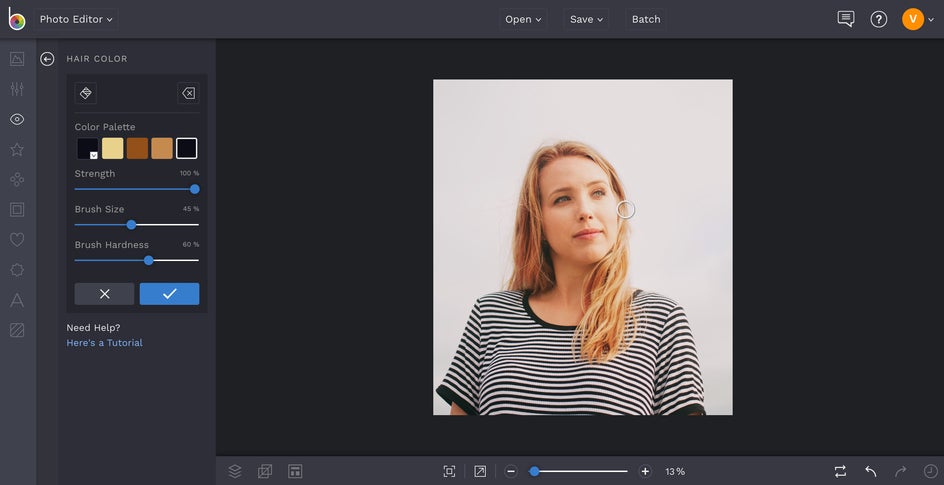
Task: Open the Text tool in sidebar
Action: (x=17, y=300)
